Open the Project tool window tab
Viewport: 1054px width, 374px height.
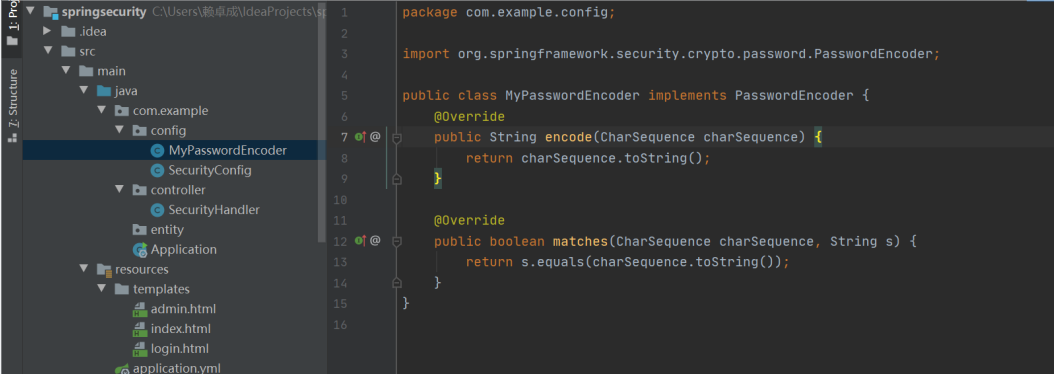(x=11, y=24)
